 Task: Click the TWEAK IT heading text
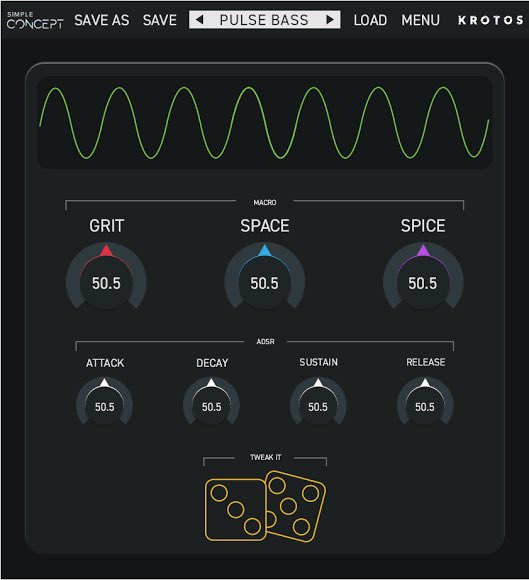pyautogui.click(x=266, y=457)
